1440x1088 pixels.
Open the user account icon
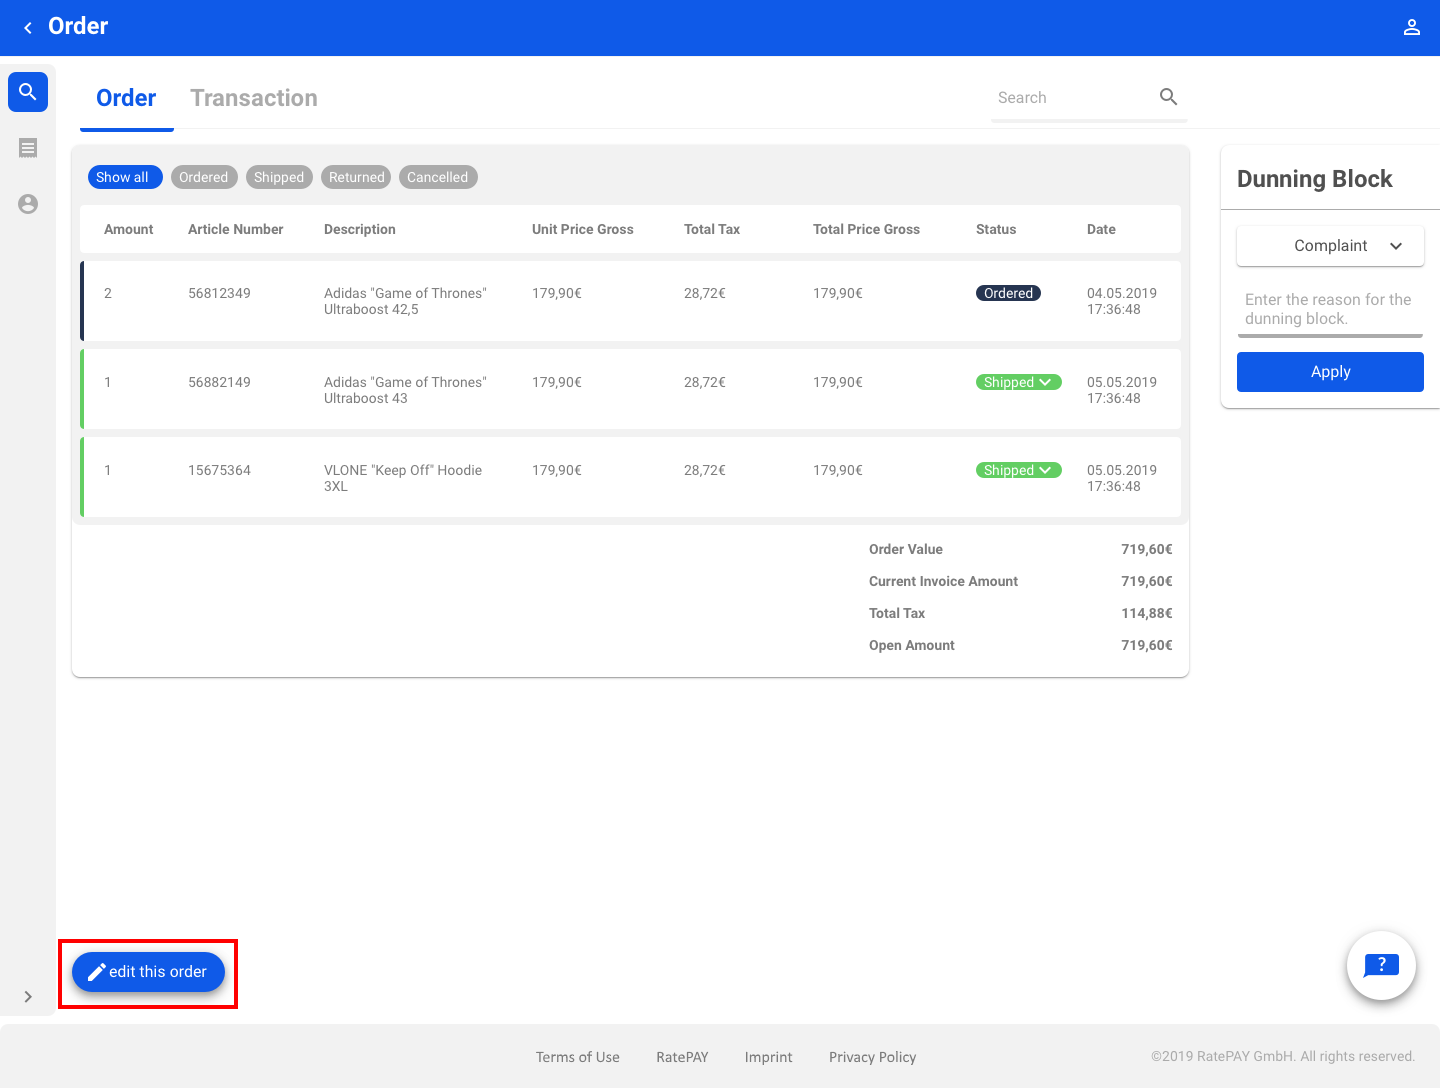pos(1411,28)
